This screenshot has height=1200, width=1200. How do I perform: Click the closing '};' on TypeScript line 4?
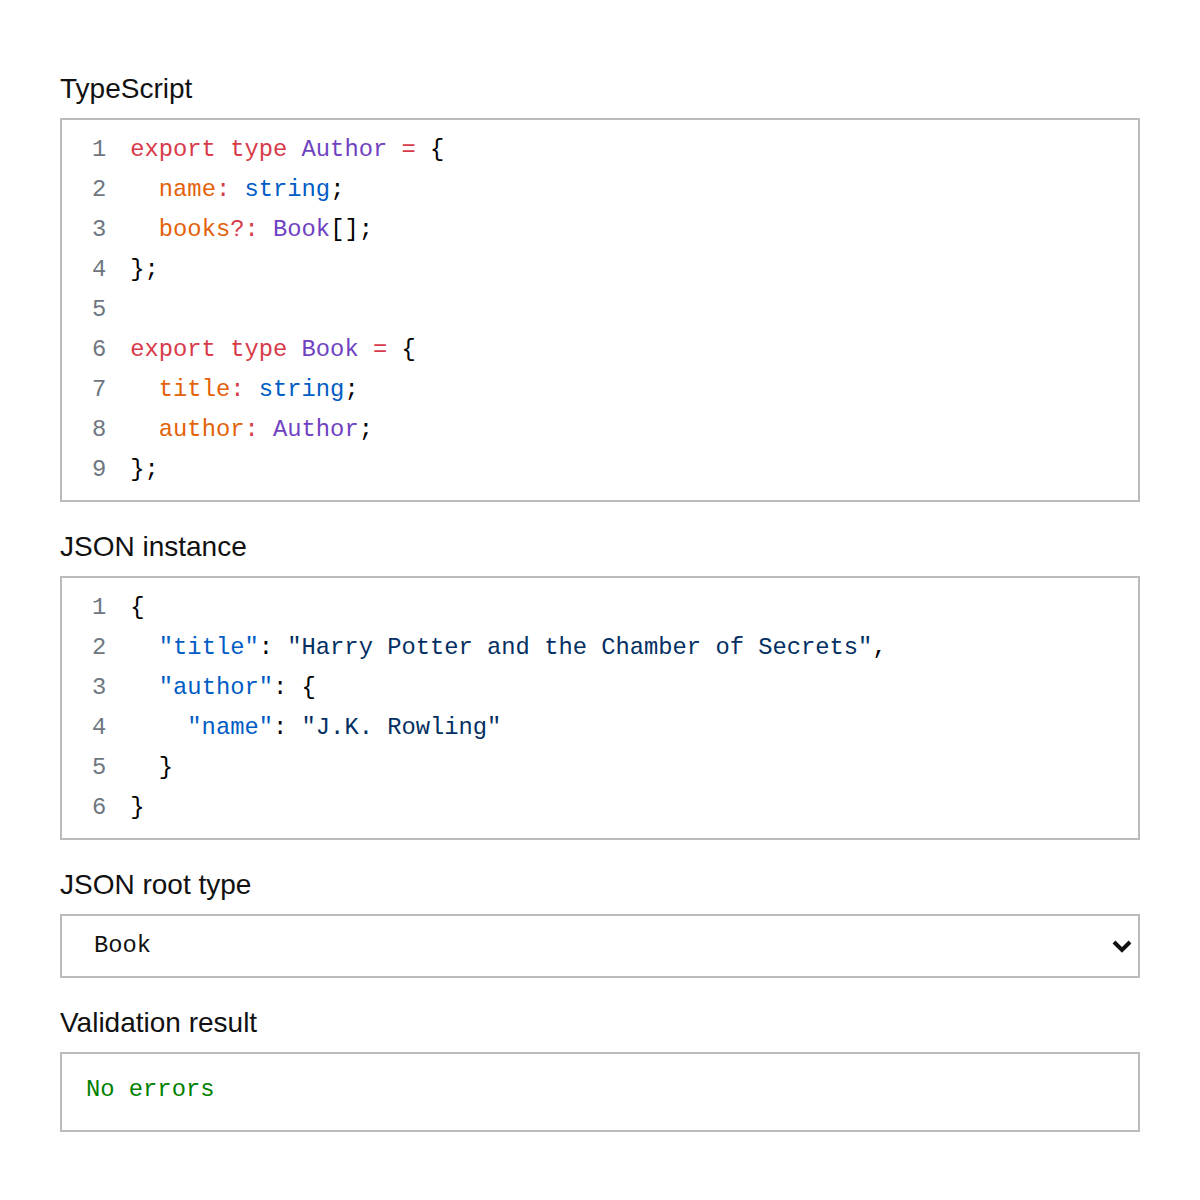144,269
